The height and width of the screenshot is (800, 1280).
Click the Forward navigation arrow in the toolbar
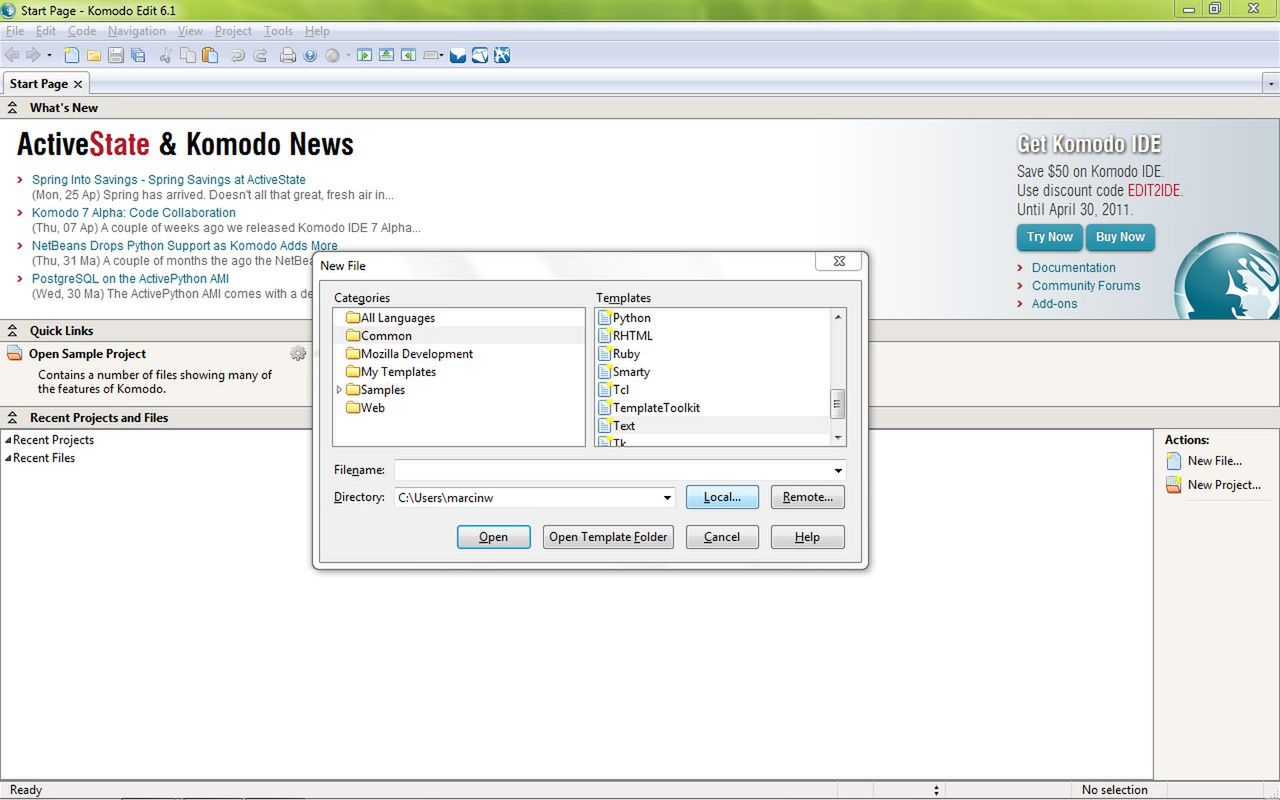coord(33,55)
